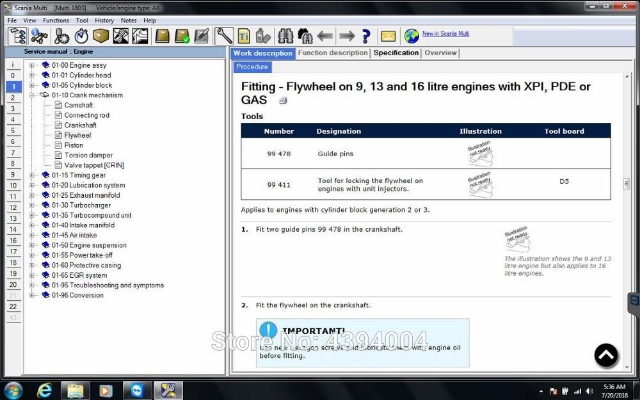This screenshot has height=400, width=640.
Task: Click the single binoculars search icon
Action: pos(285,36)
